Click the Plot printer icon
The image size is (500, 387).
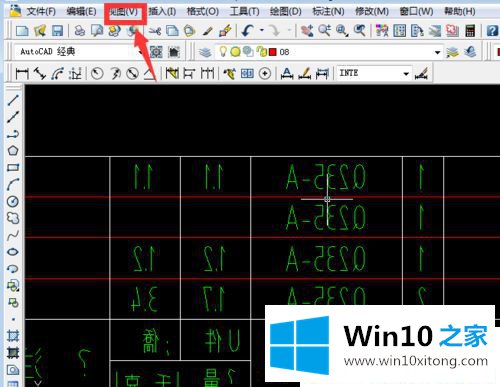(80, 31)
